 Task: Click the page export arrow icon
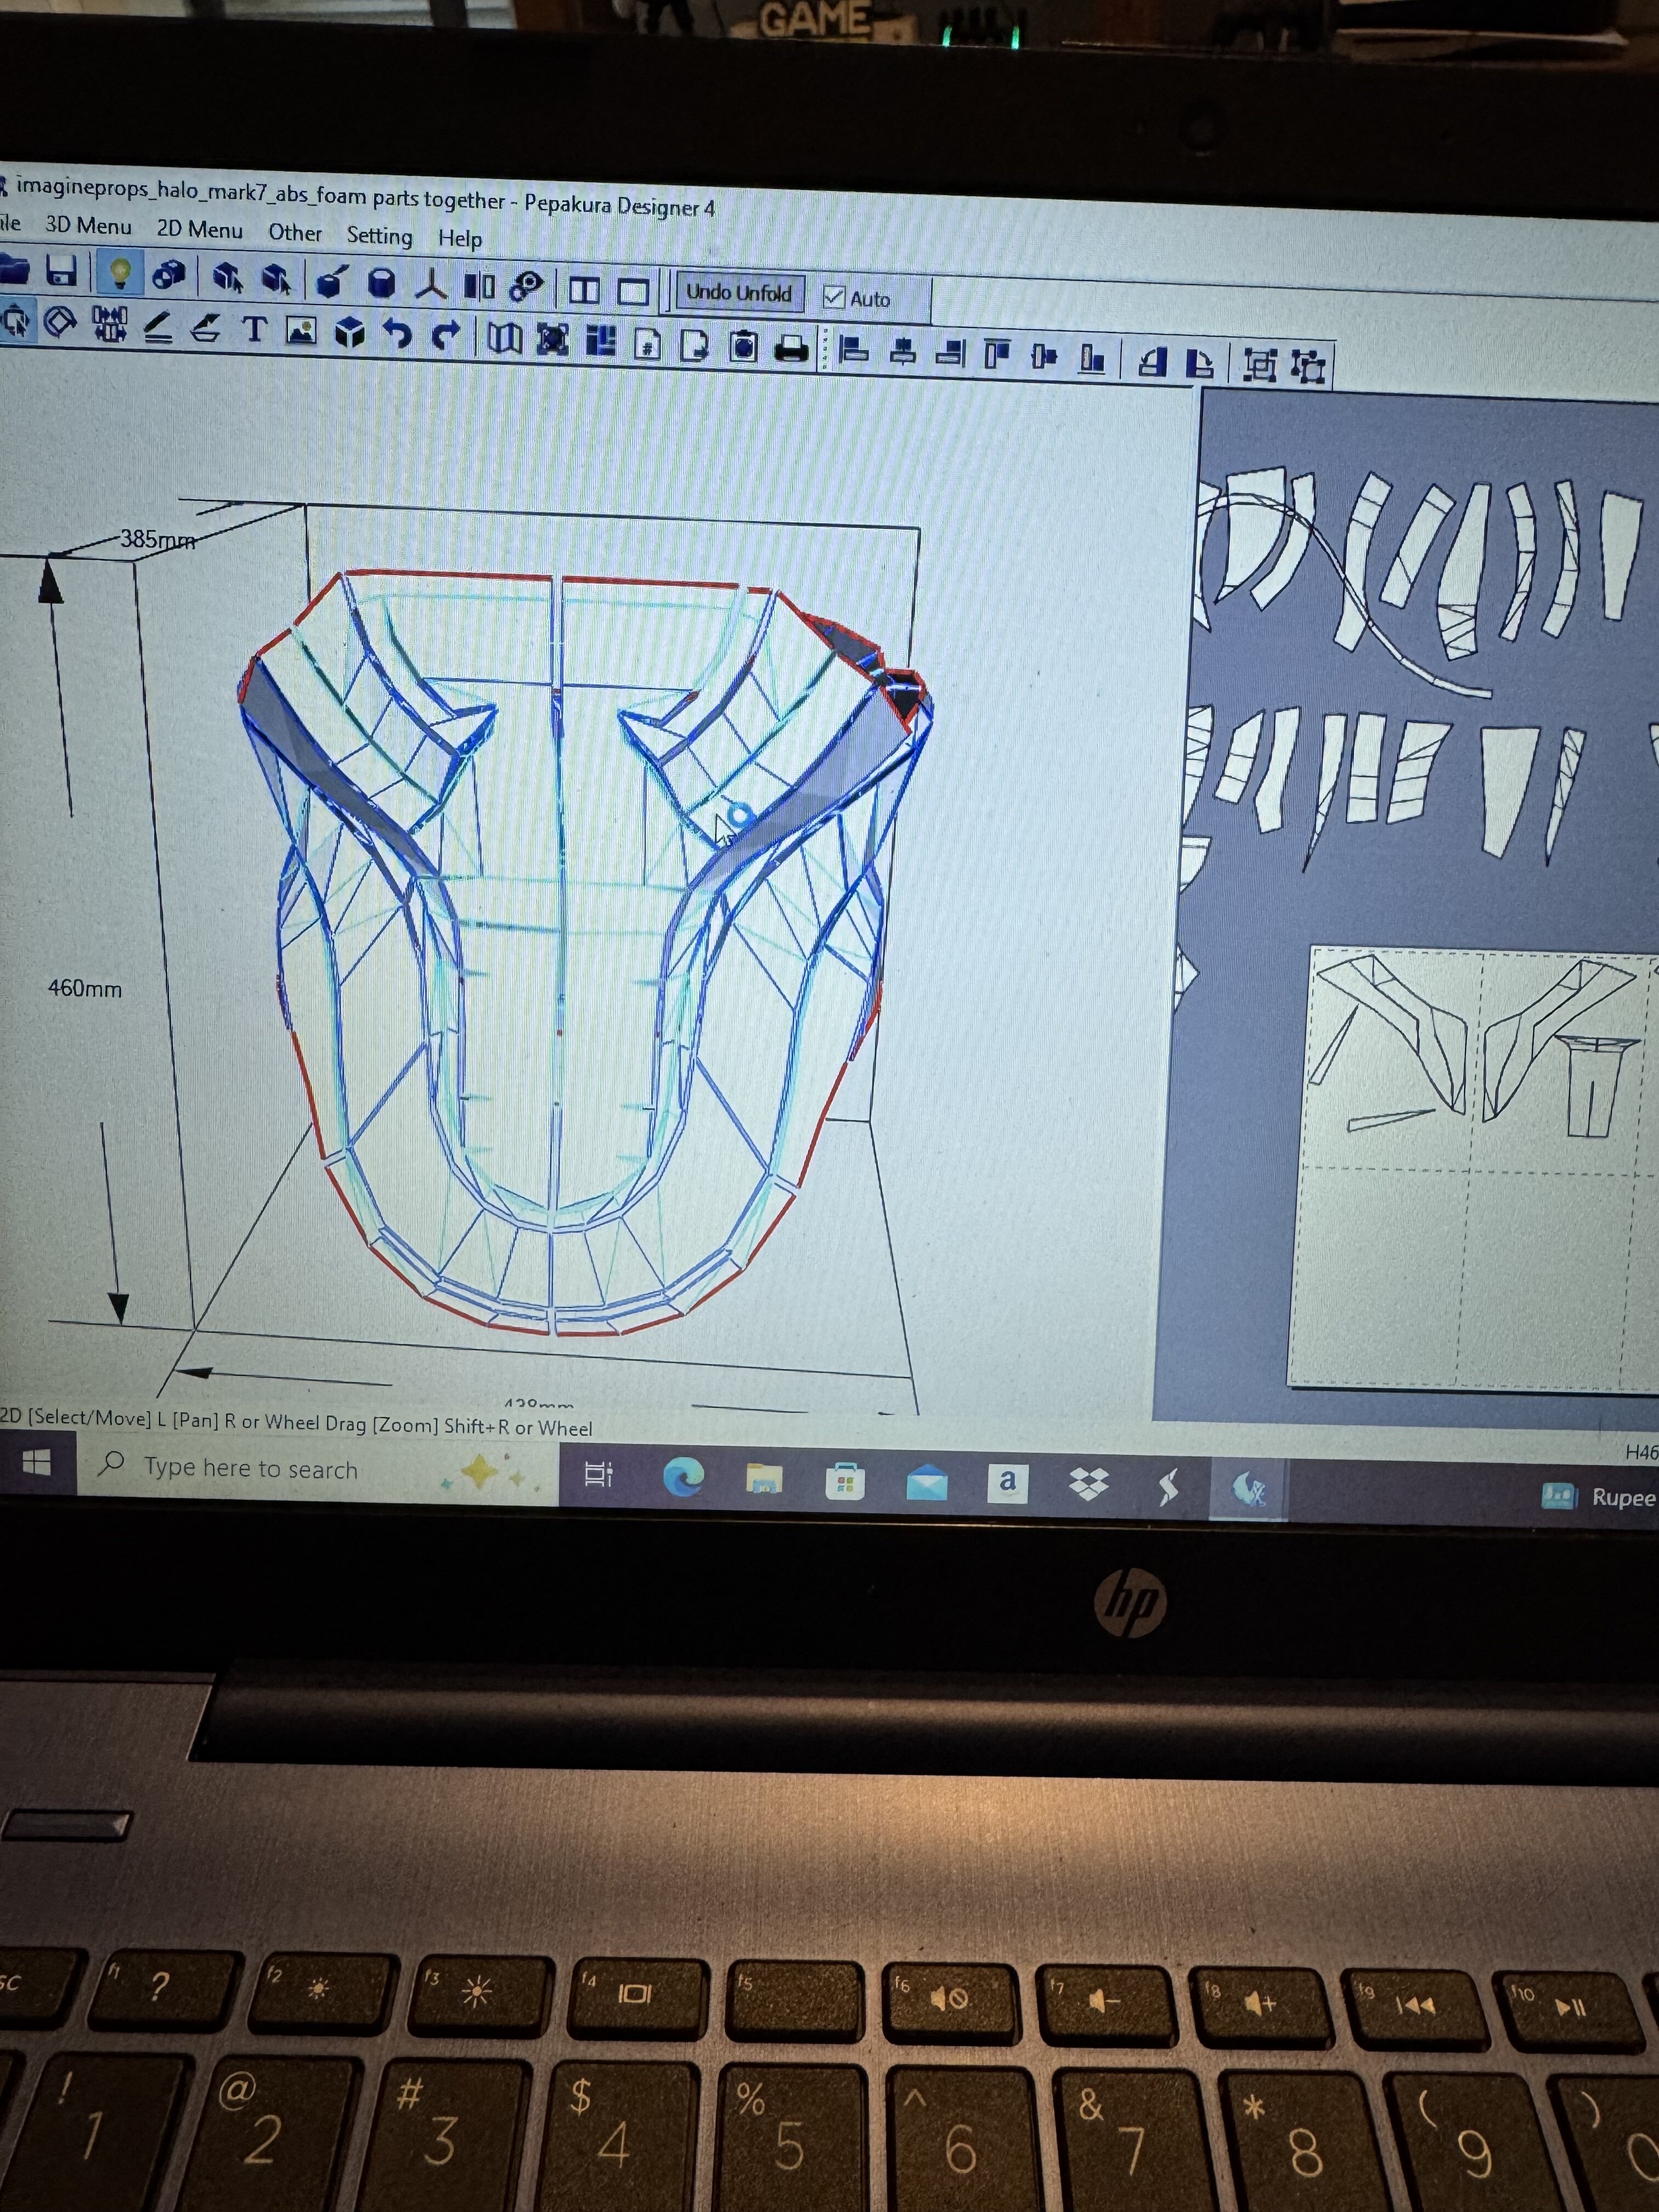pos(695,345)
